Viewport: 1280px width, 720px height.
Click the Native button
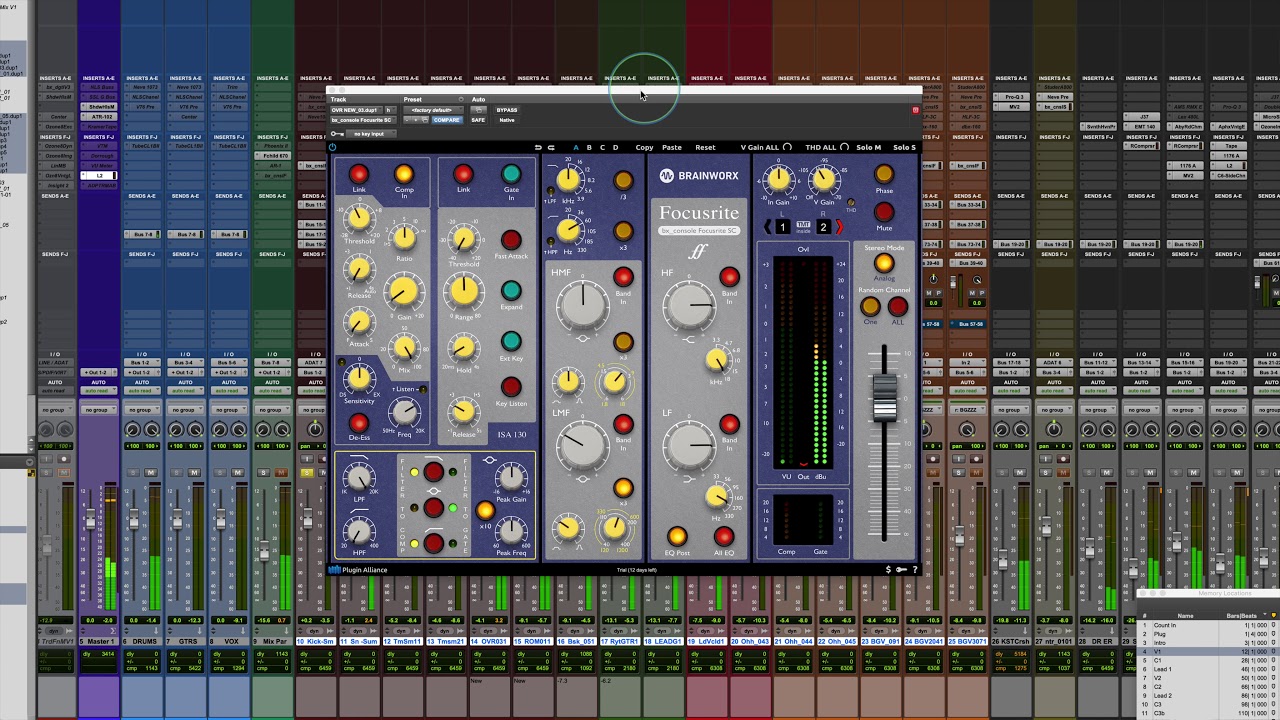click(x=507, y=120)
